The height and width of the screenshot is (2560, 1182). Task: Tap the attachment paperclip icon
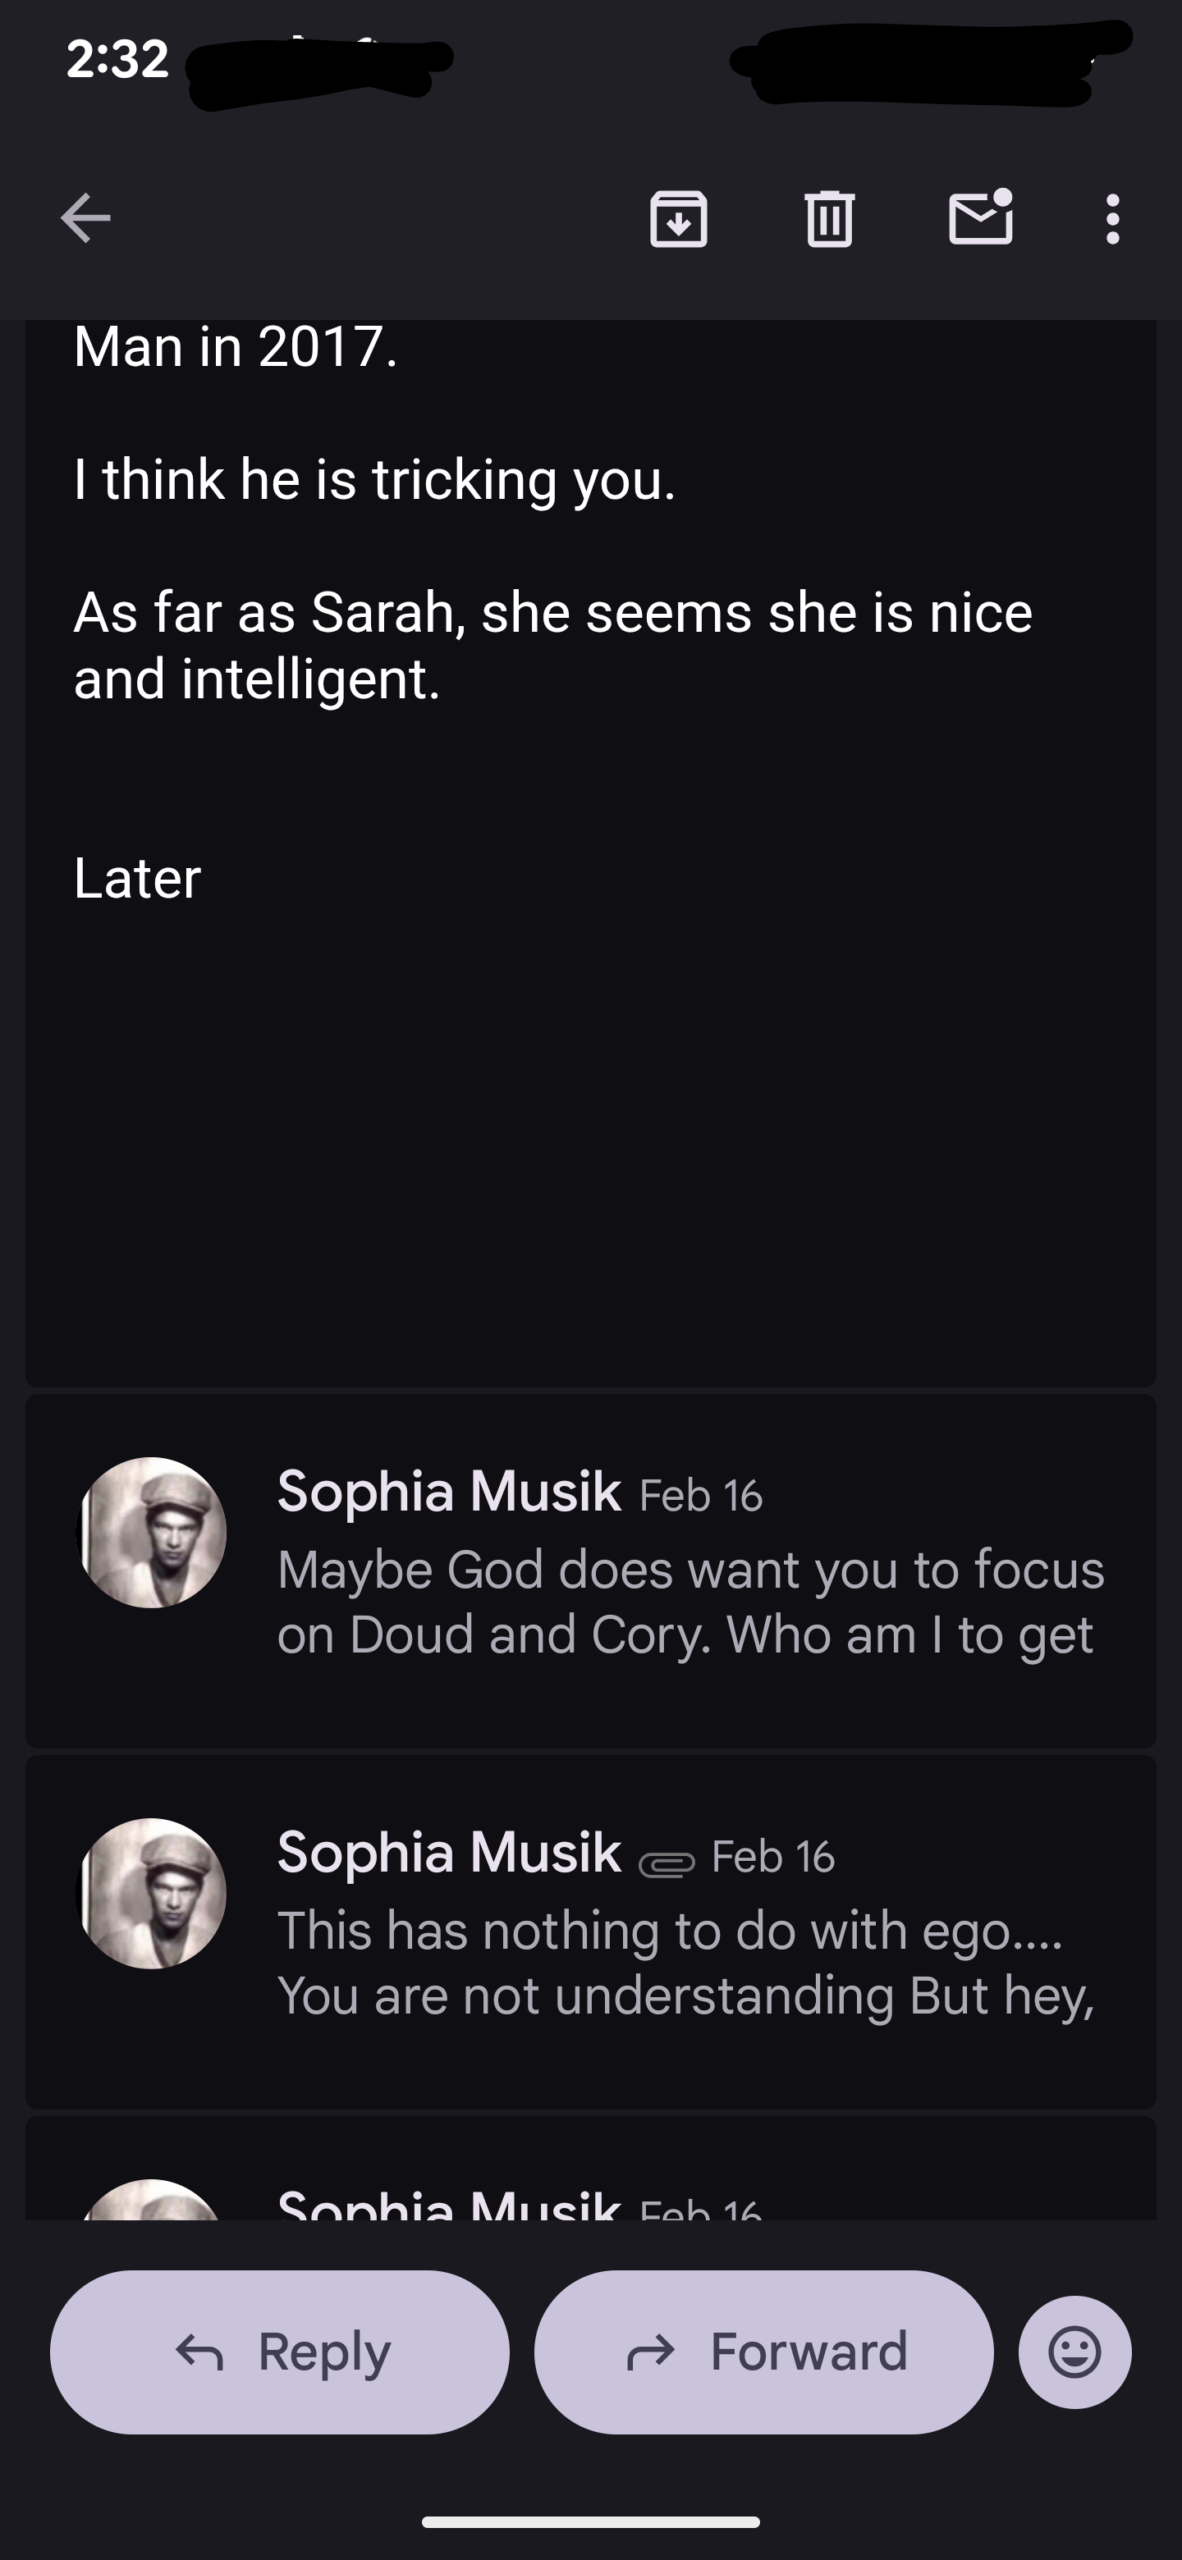pos(666,1864)
